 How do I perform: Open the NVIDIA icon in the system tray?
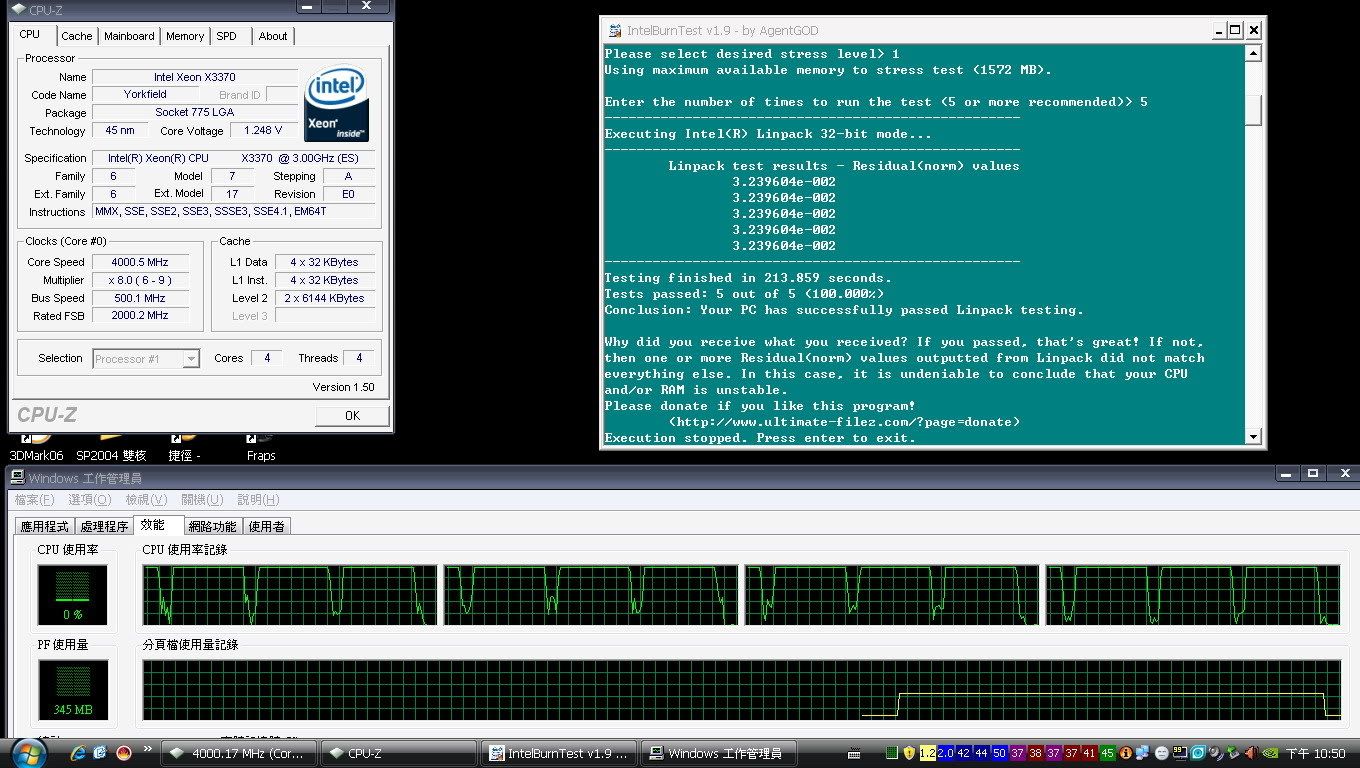[x=1268, y=753]
